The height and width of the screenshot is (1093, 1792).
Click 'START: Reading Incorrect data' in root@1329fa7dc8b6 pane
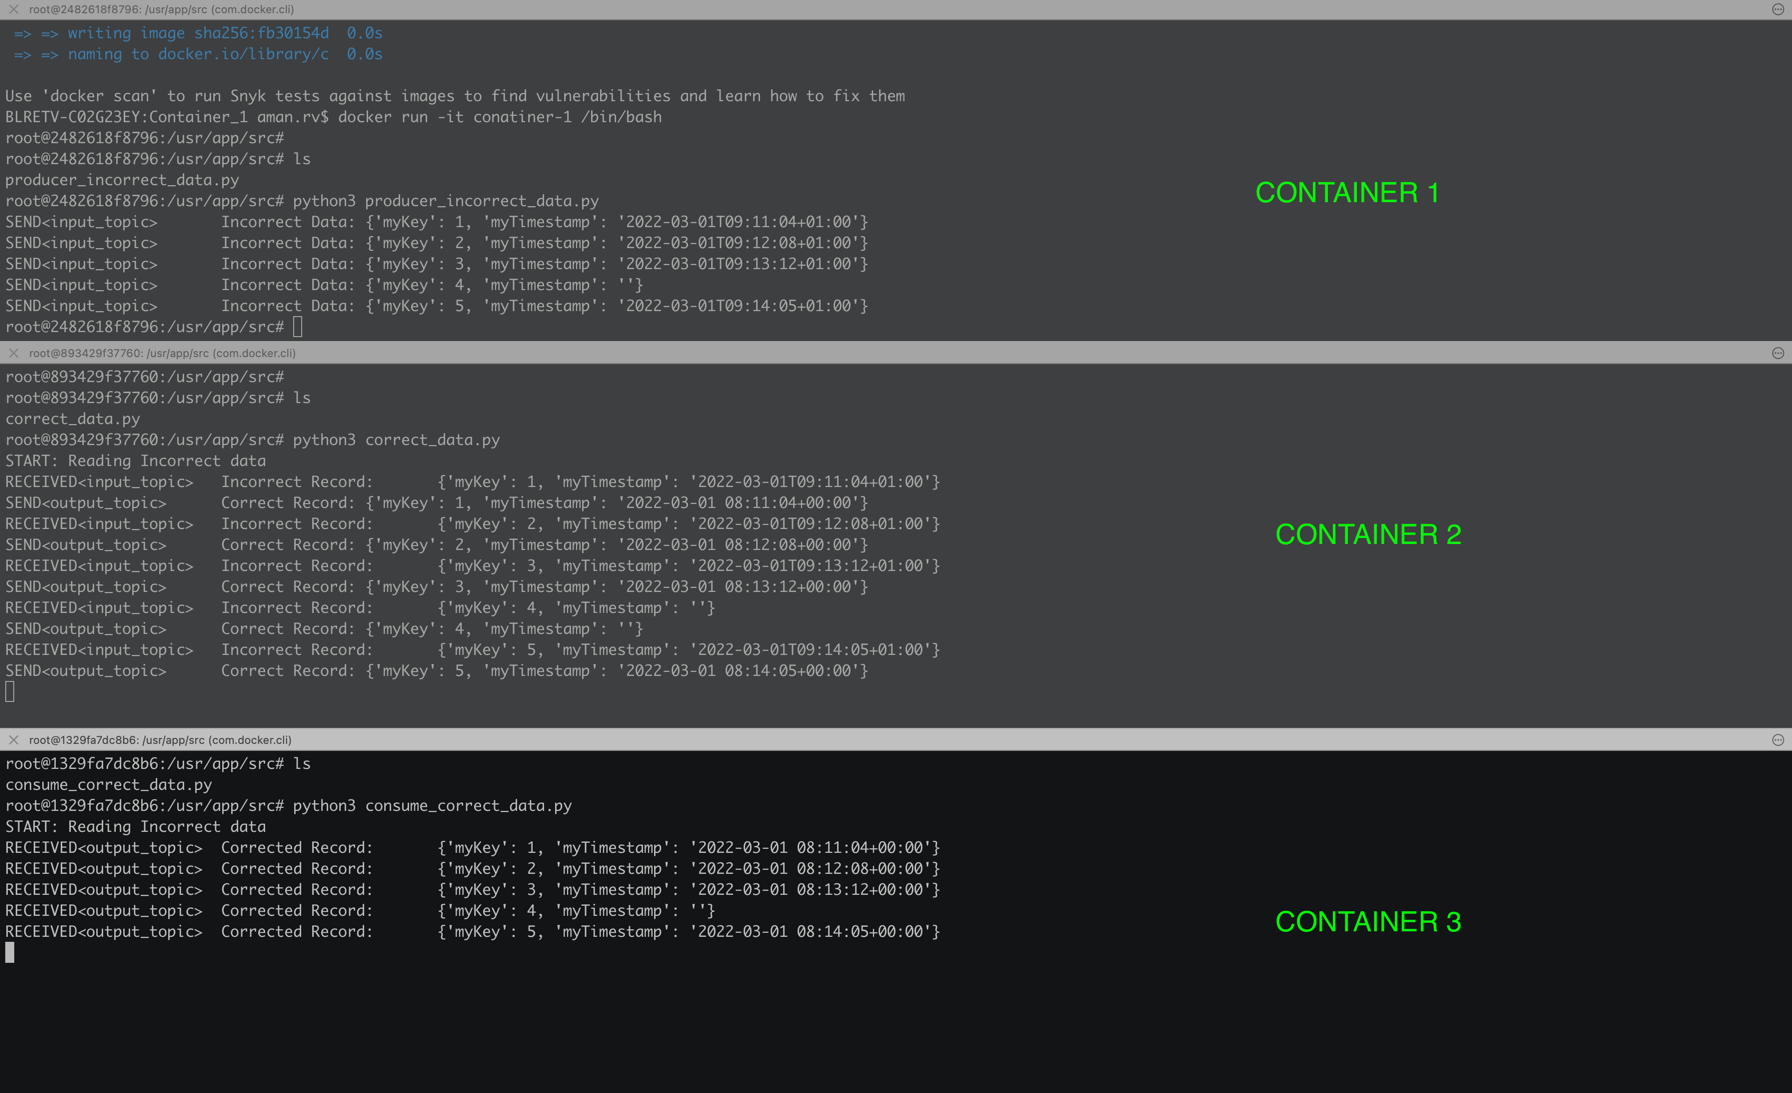coord(136,827)
